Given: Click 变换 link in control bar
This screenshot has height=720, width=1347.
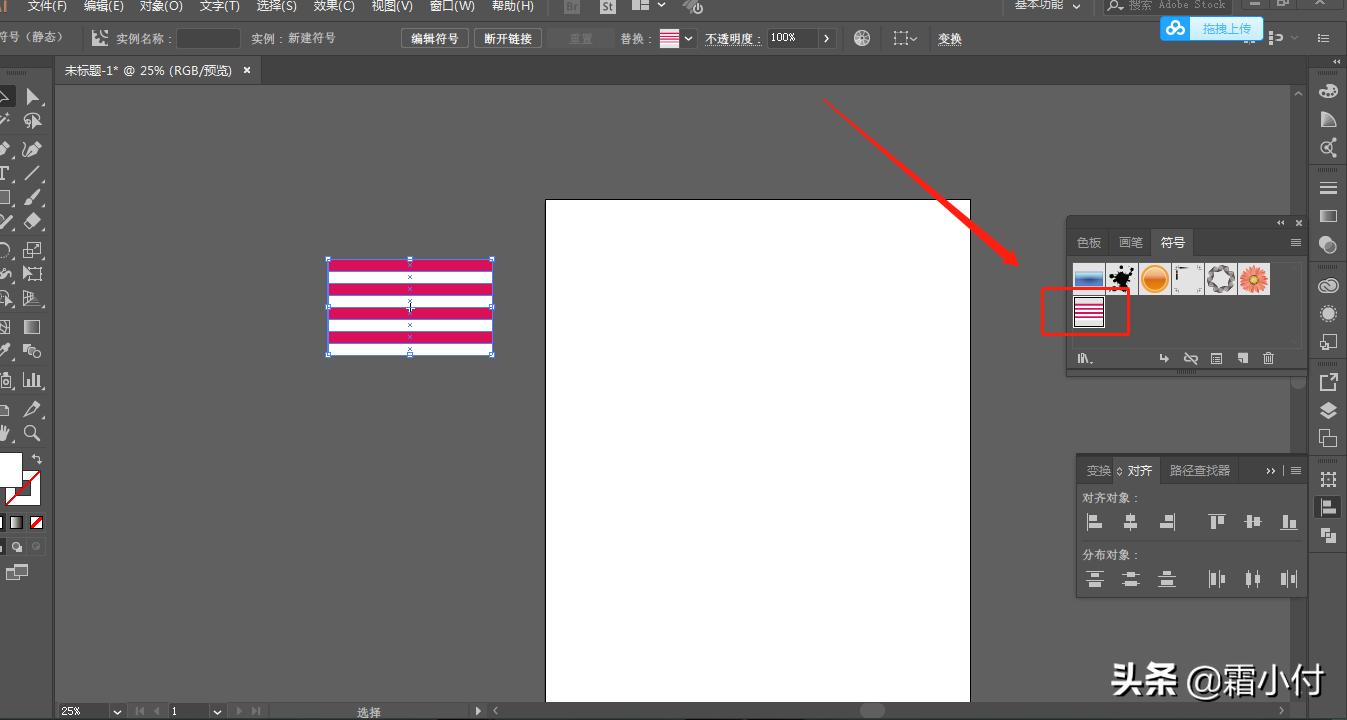Looking at the screenshot, I should coord(949,39).
